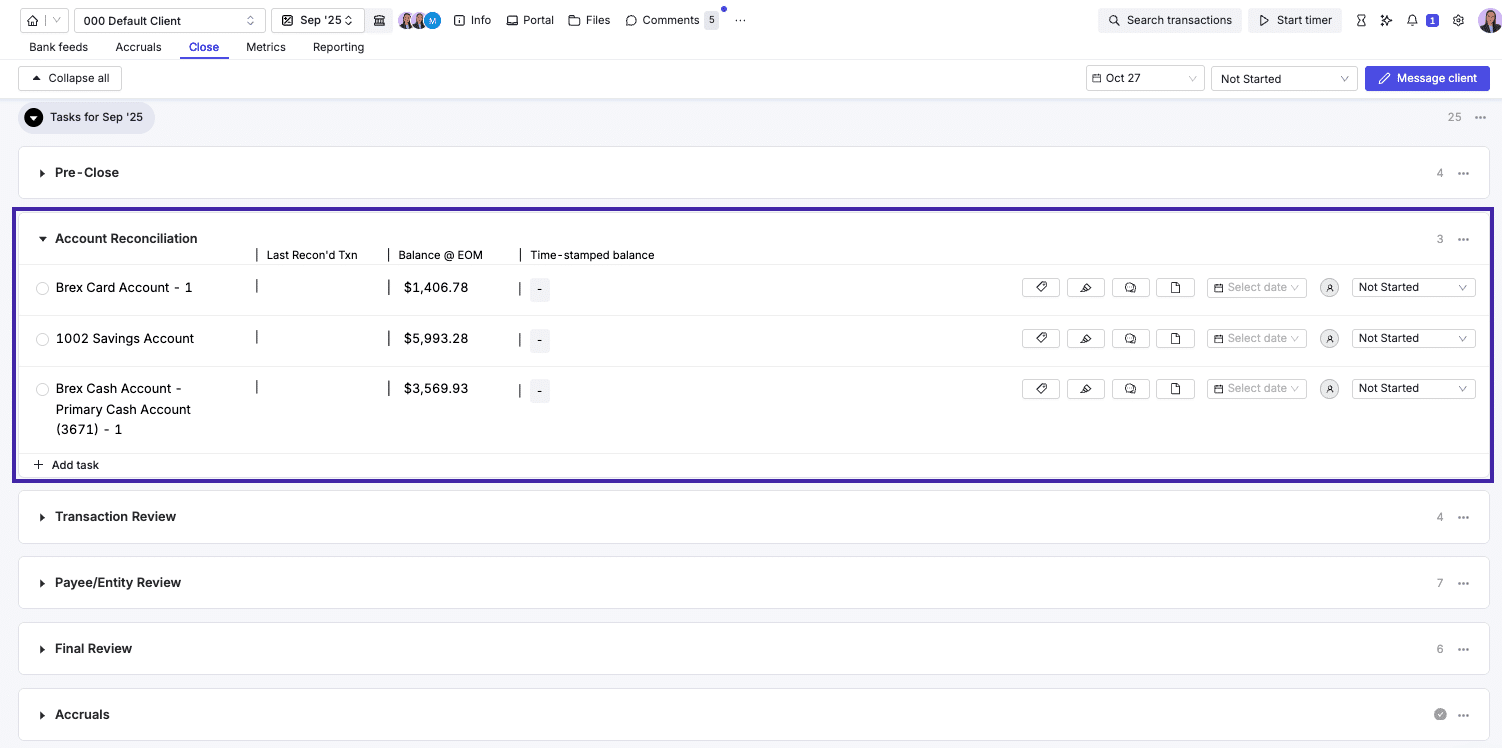Toggle completion circle on Tasks for Sep '25
This screenshot has height=748, width=1502.
pyautogui.click(x=33, y=117)
